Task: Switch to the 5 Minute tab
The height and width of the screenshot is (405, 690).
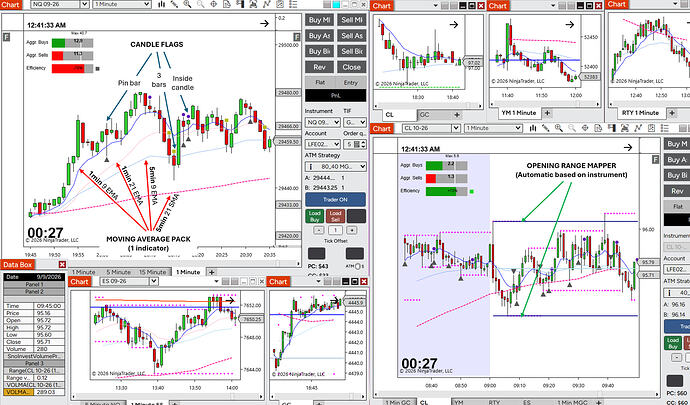Action: click(x=118, y=272)
